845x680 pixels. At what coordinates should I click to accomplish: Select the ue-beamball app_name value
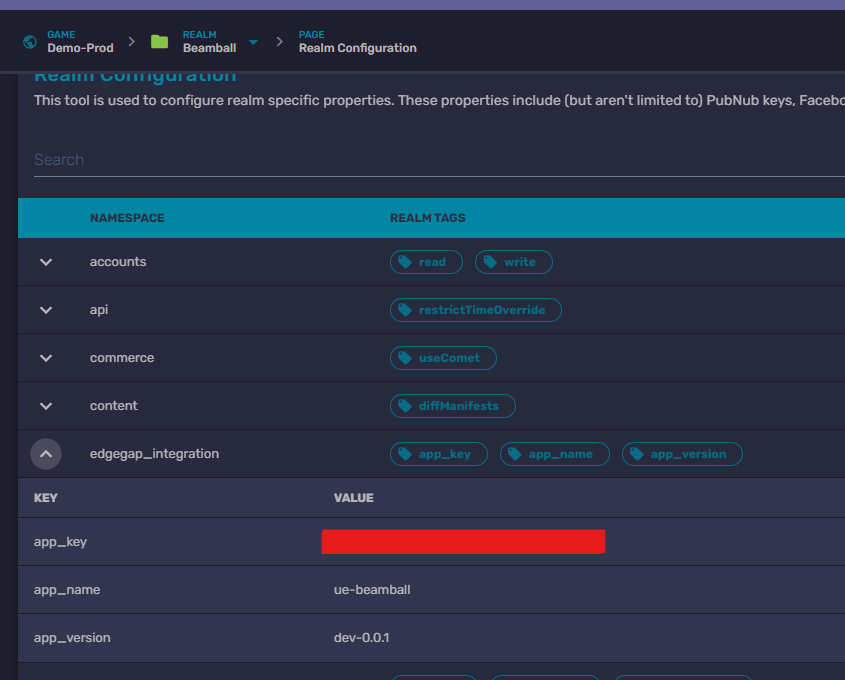pyautogui.click(x=372, y=590)
